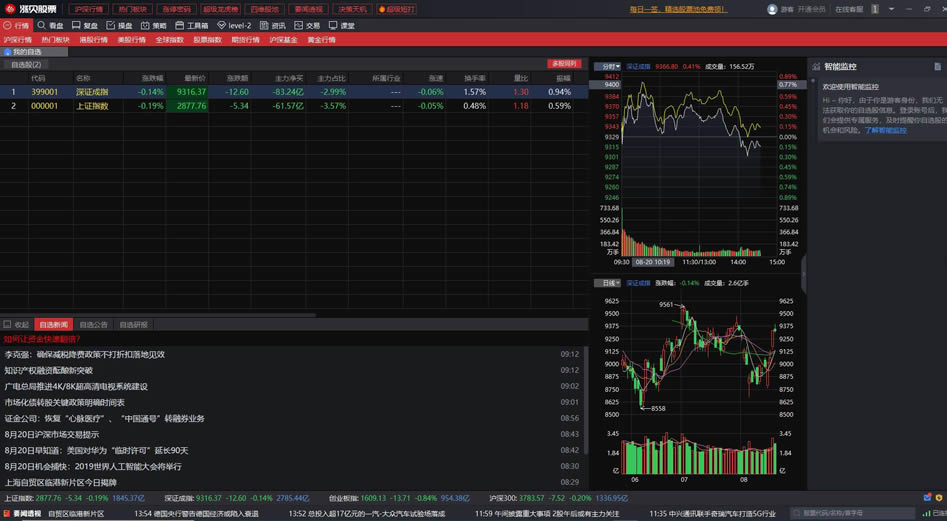This screenshot has height=521, width=947.
Task: Open the 复盘 review section
Action: click(85, 25)
